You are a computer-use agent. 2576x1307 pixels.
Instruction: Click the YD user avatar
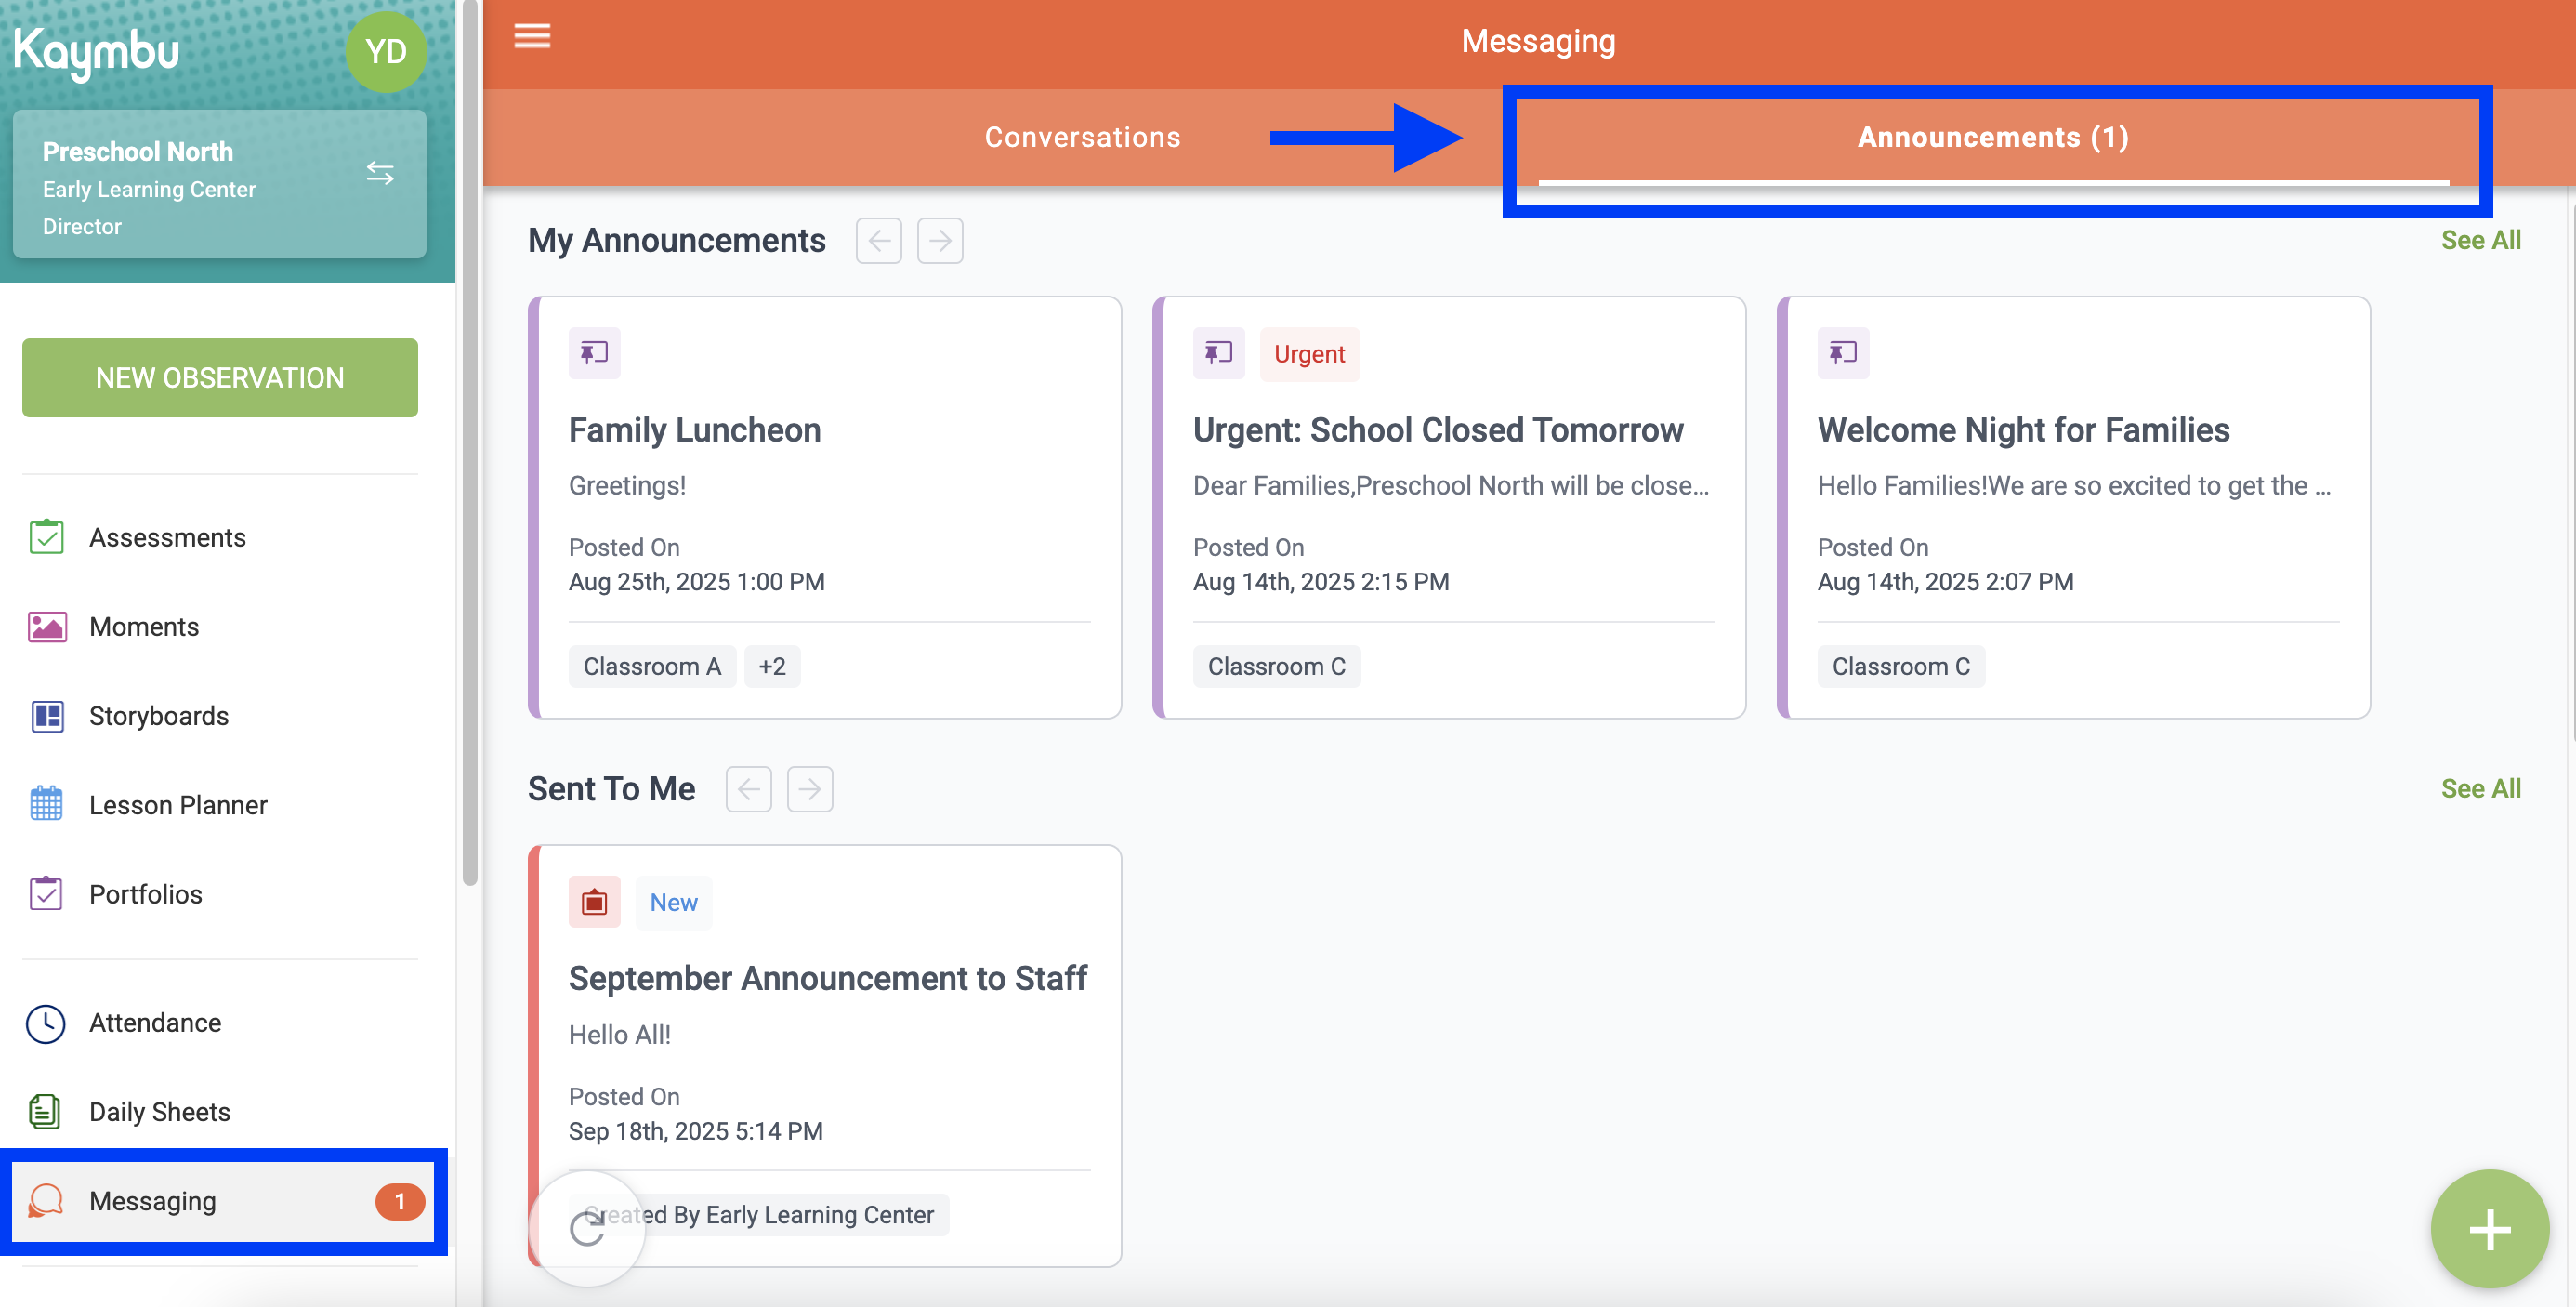coord(386,52)
